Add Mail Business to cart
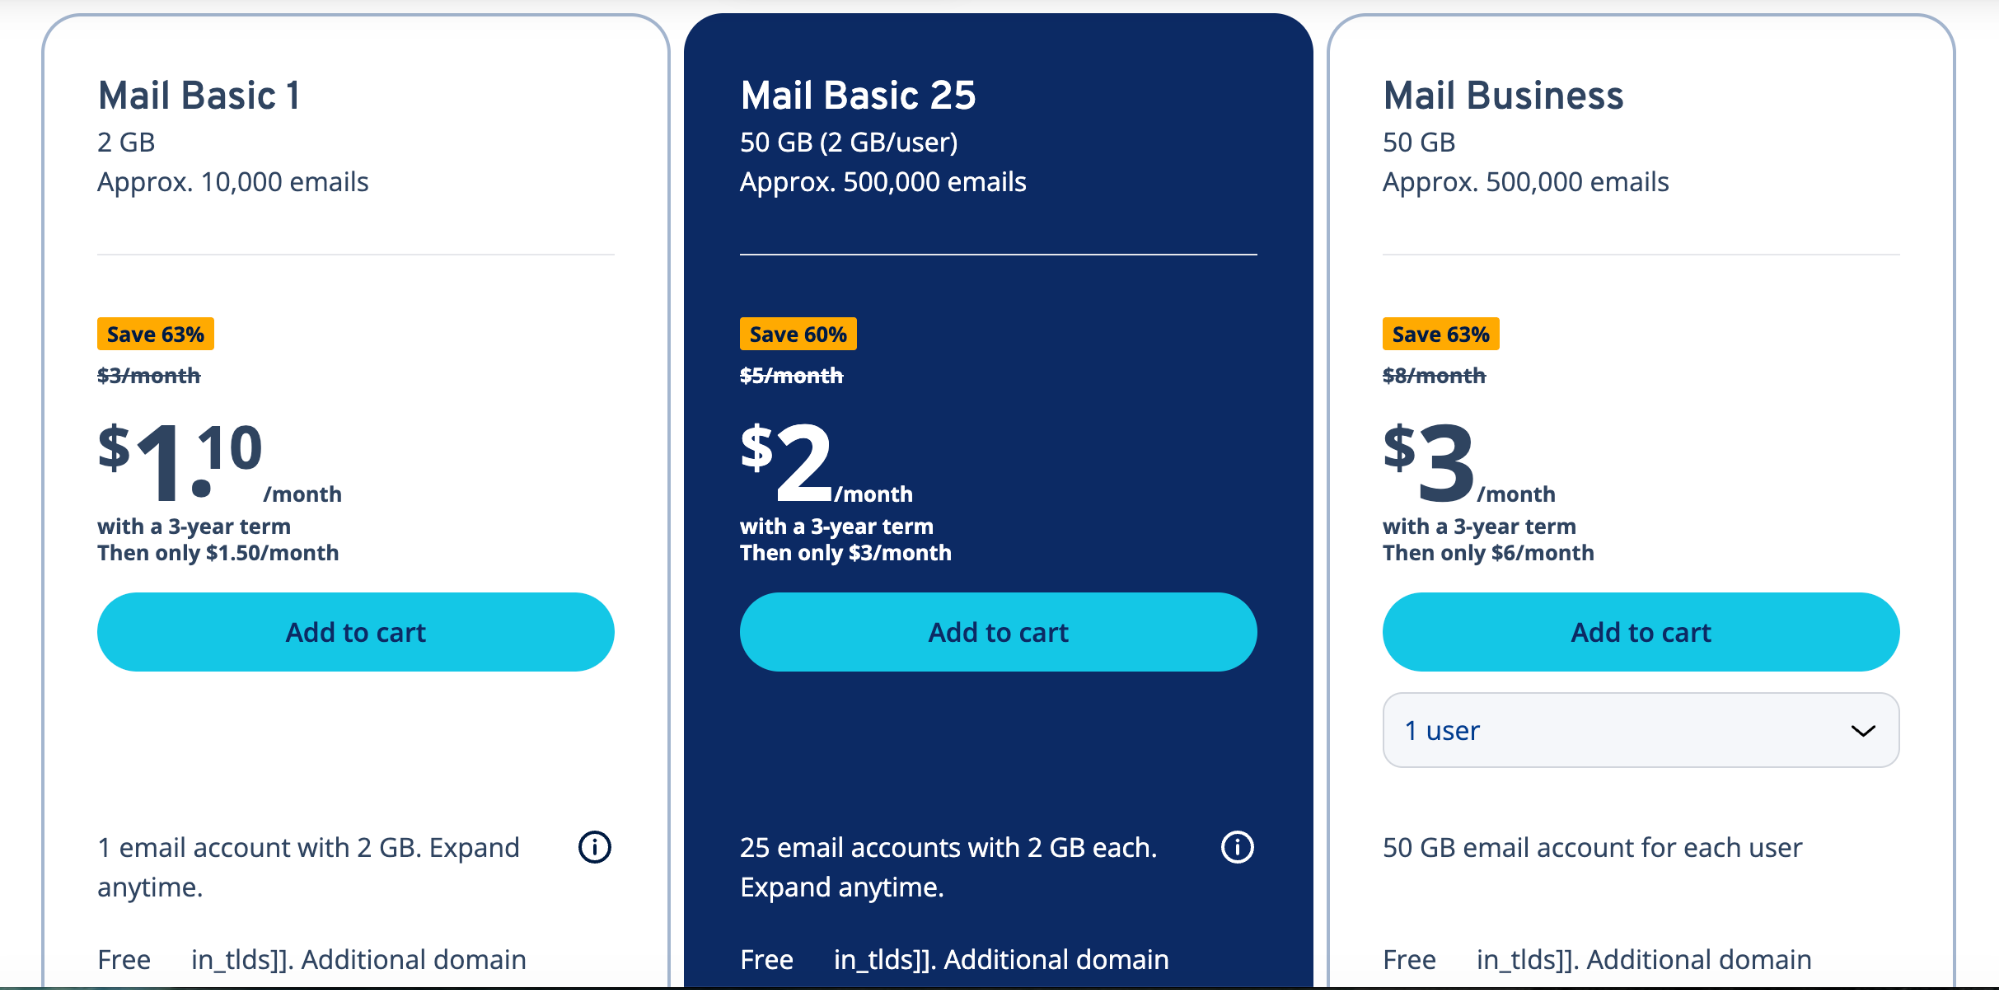The width and height of the screenshot is (1999, 991). 1640,632
